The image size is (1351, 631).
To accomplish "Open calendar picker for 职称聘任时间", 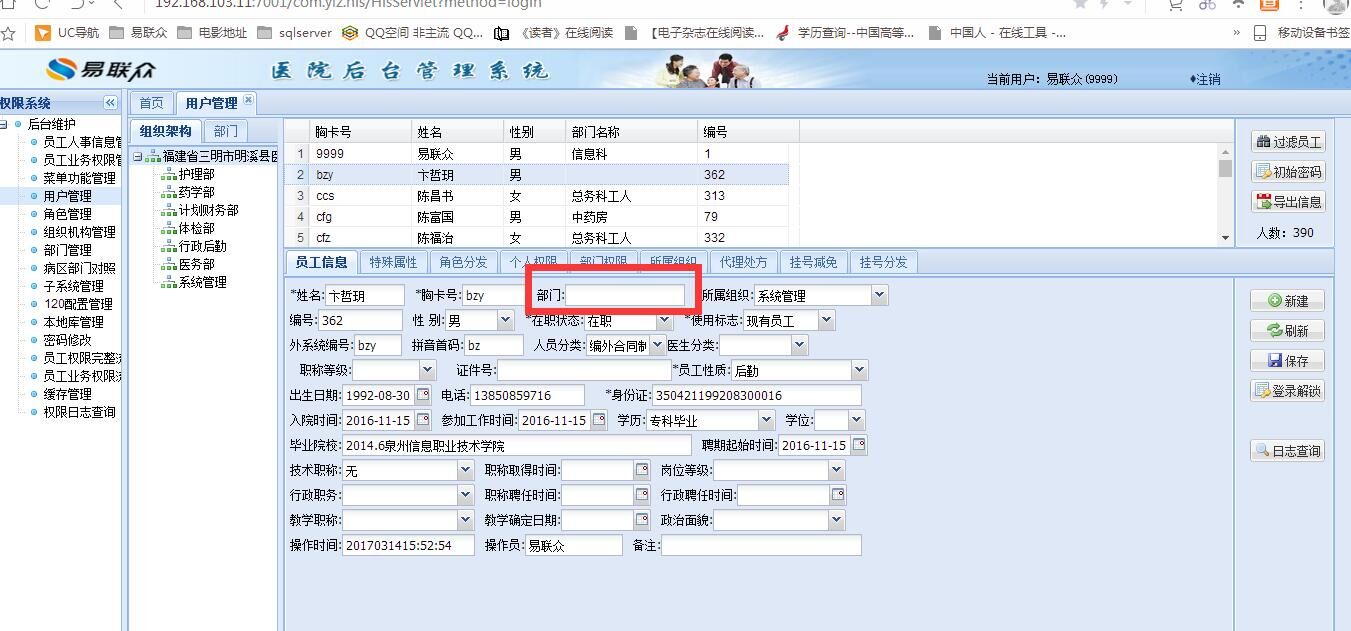I will tap(642, 495).
